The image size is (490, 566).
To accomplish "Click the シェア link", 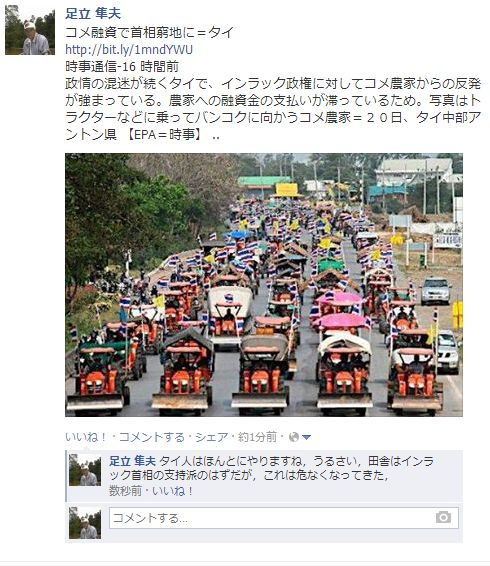I will (x=212, y=437).
